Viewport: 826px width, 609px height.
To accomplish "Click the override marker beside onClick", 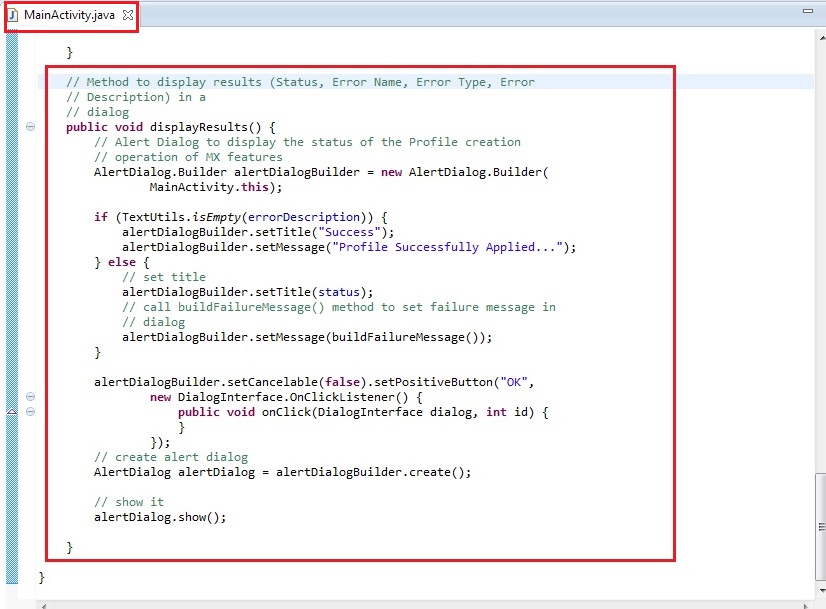I will [x=12, y=412].
